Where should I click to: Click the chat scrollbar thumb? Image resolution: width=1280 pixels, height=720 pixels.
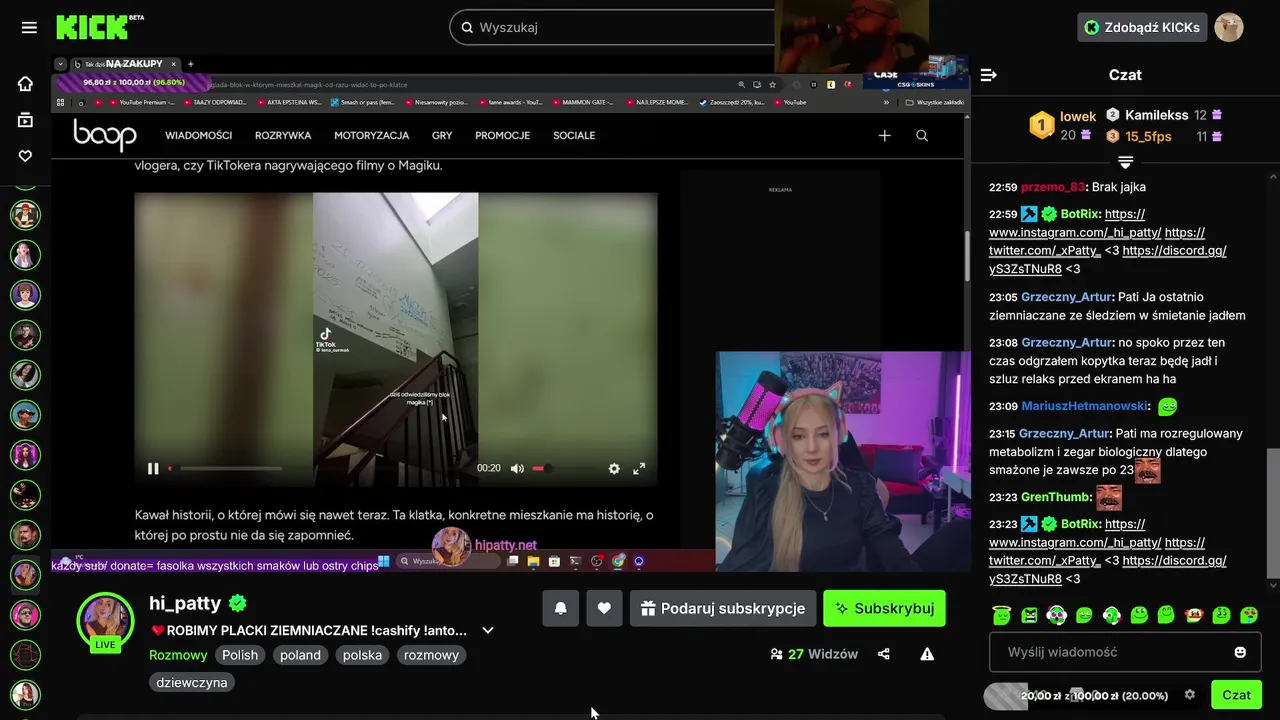(1273, 512)
